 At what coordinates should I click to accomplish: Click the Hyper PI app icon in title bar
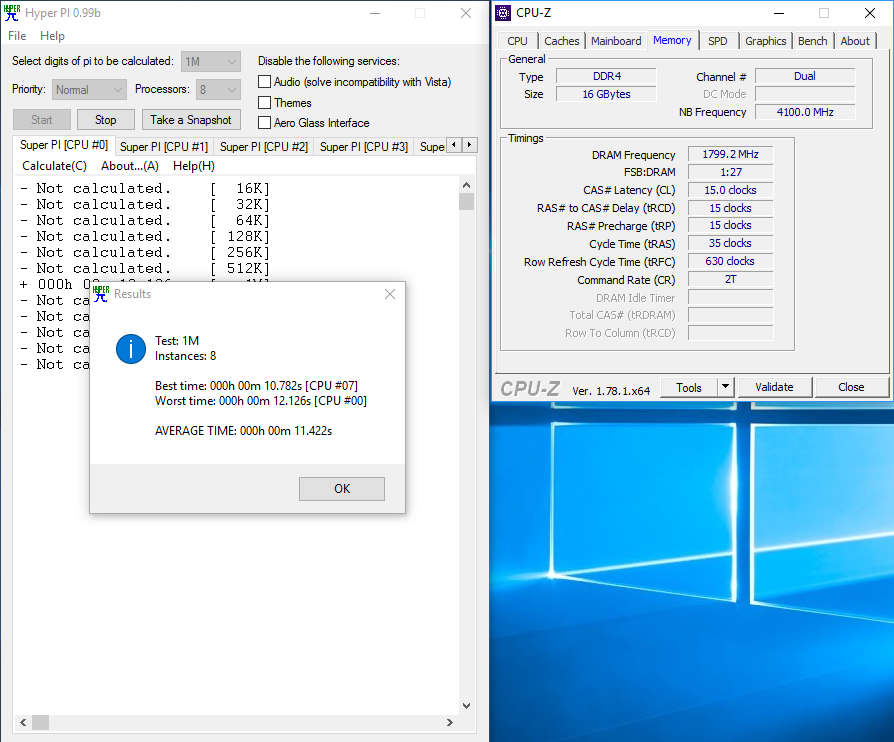12,13
